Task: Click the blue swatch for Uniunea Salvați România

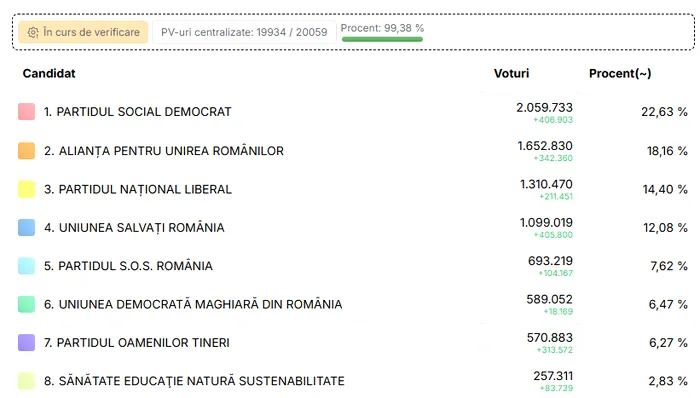Action: [26, 228]
